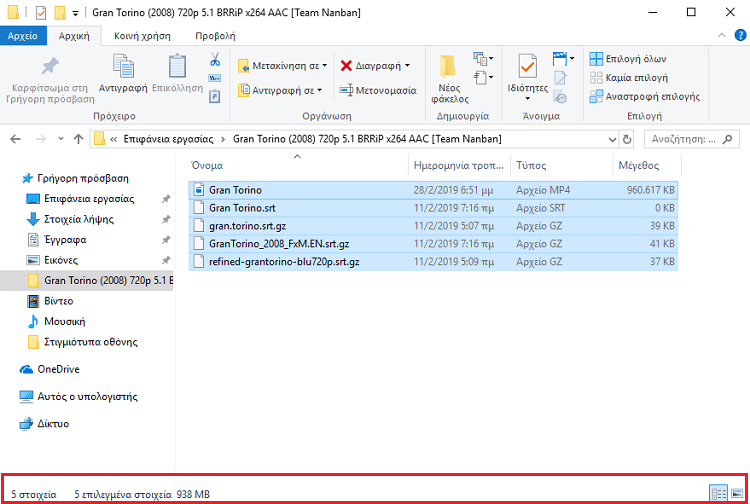
Task: Click the Cut scissors icon
Action: pos(215,59)
